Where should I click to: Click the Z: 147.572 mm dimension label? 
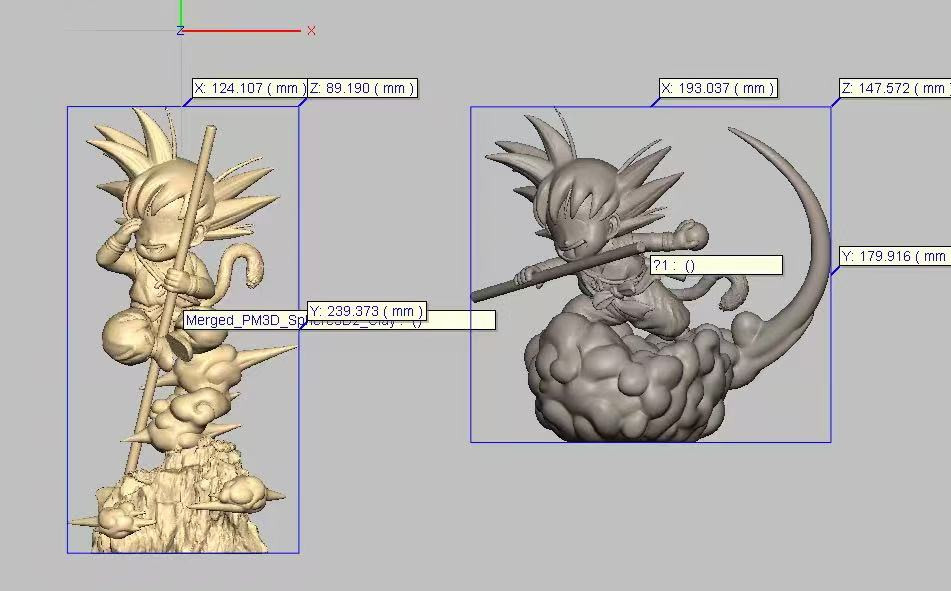[889, 88]
